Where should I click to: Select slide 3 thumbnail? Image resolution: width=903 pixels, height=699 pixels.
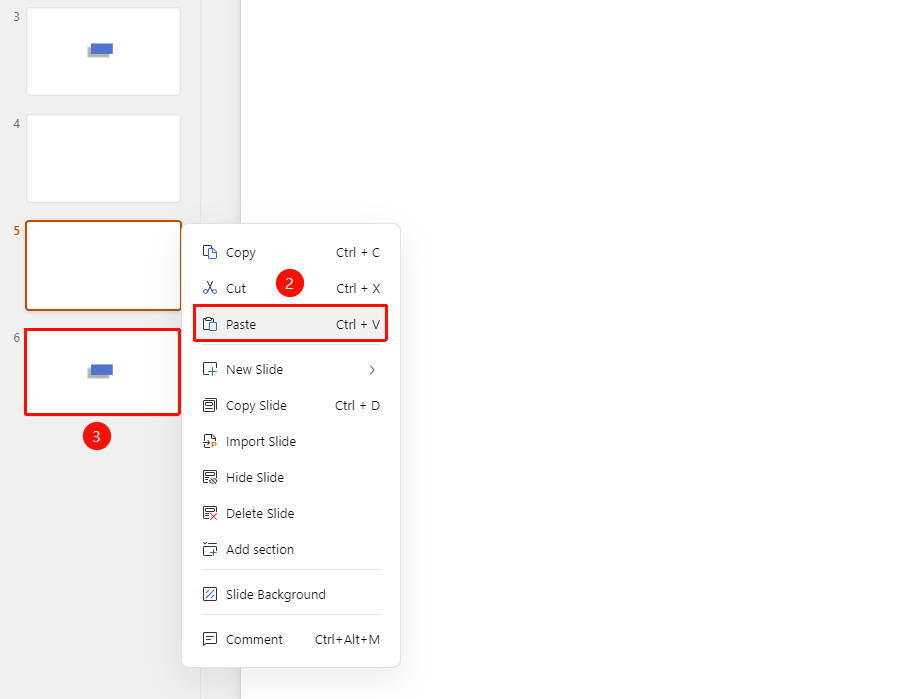coord(104,51)
